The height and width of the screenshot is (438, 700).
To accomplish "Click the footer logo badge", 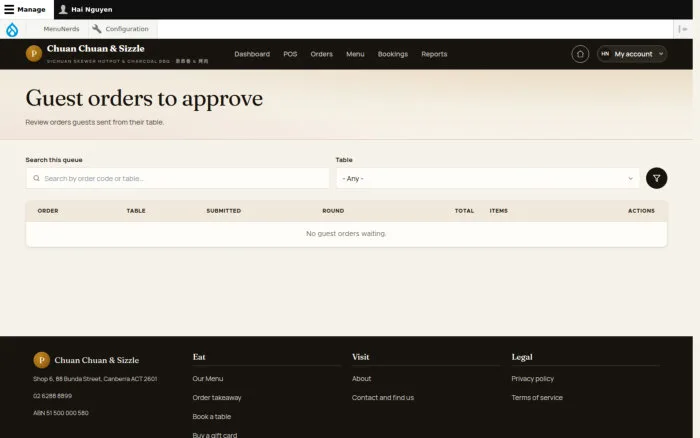I will coord(42,360).
